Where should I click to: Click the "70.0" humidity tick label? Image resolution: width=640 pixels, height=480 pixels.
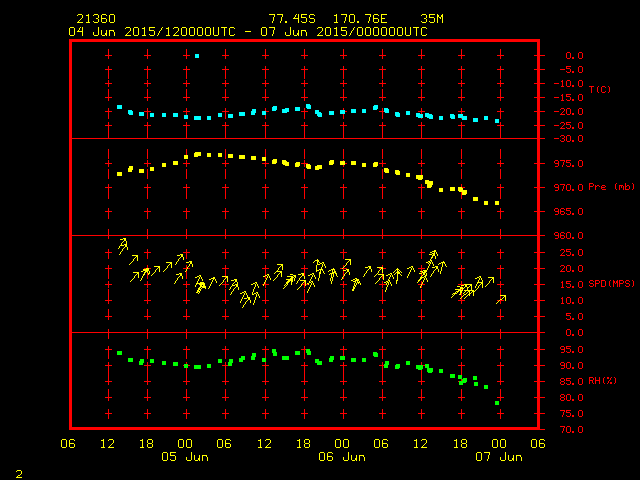[x=571, y=429]
